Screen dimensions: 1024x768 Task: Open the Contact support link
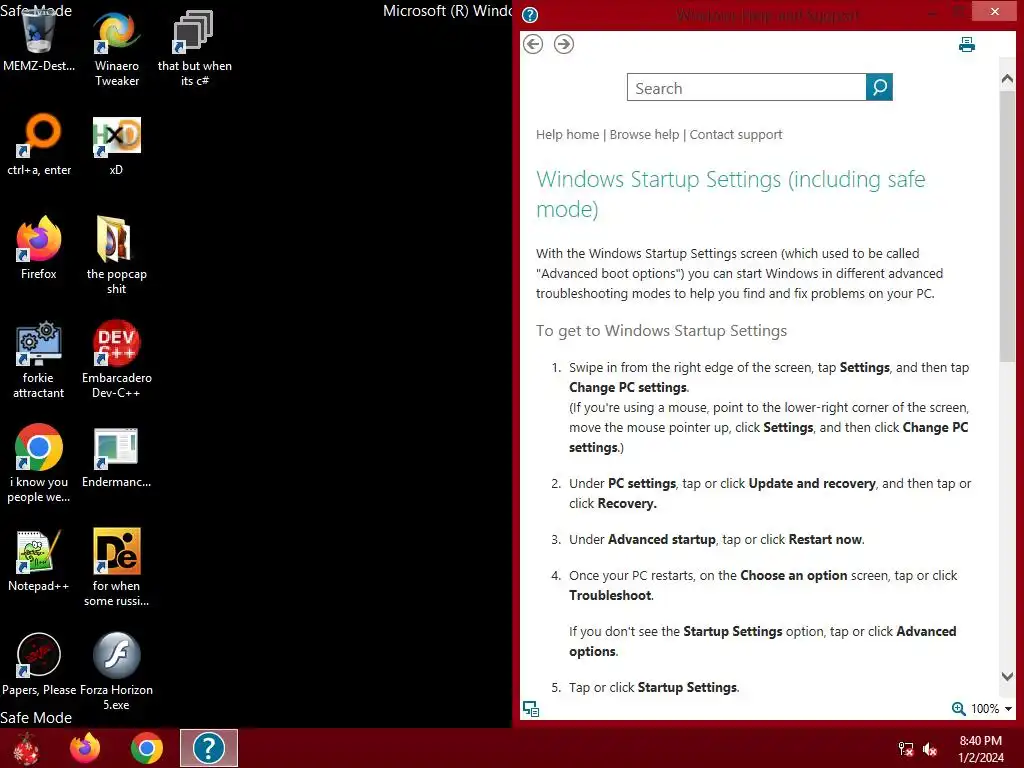click(736, 135)
